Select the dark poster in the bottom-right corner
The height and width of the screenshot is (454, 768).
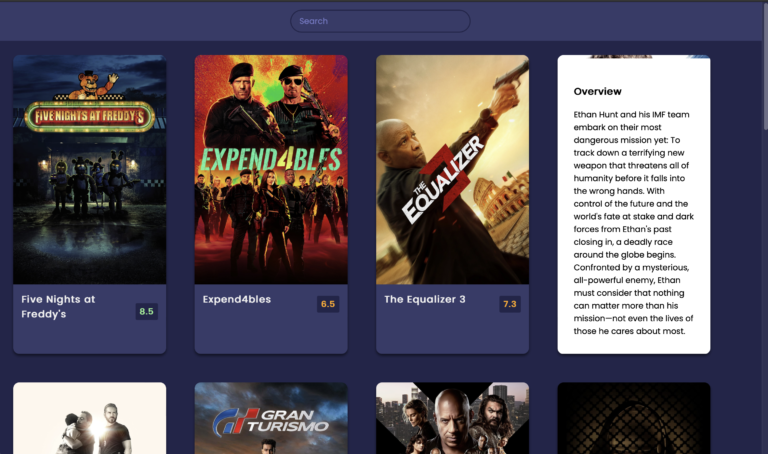coord(633,420)
